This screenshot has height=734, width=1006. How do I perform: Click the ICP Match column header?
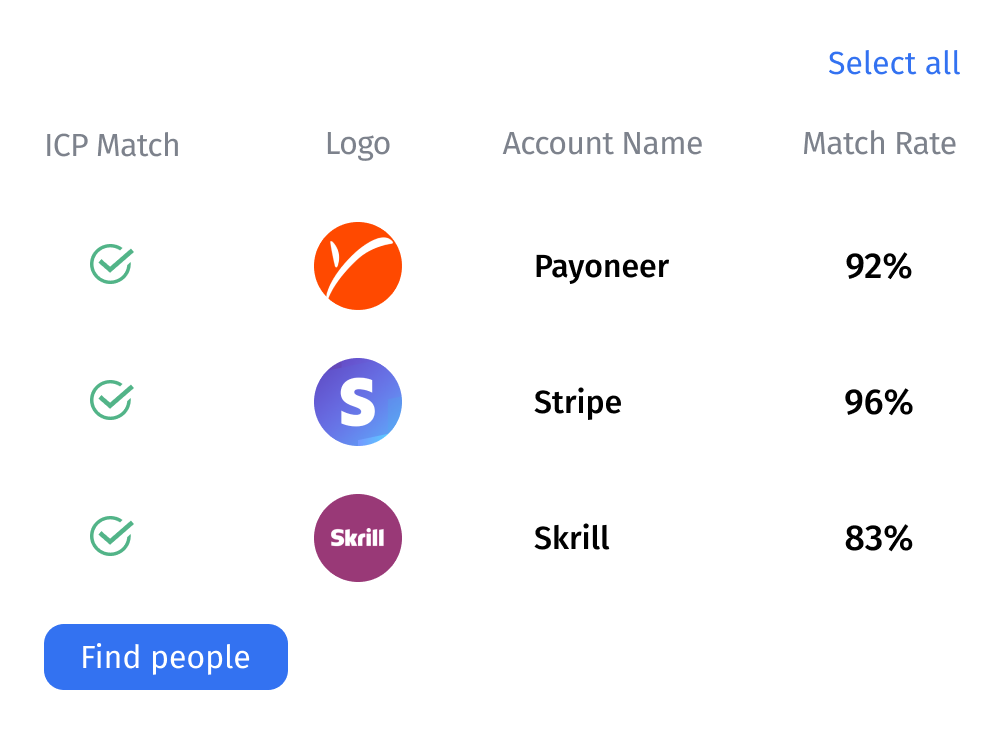(112, 145)
